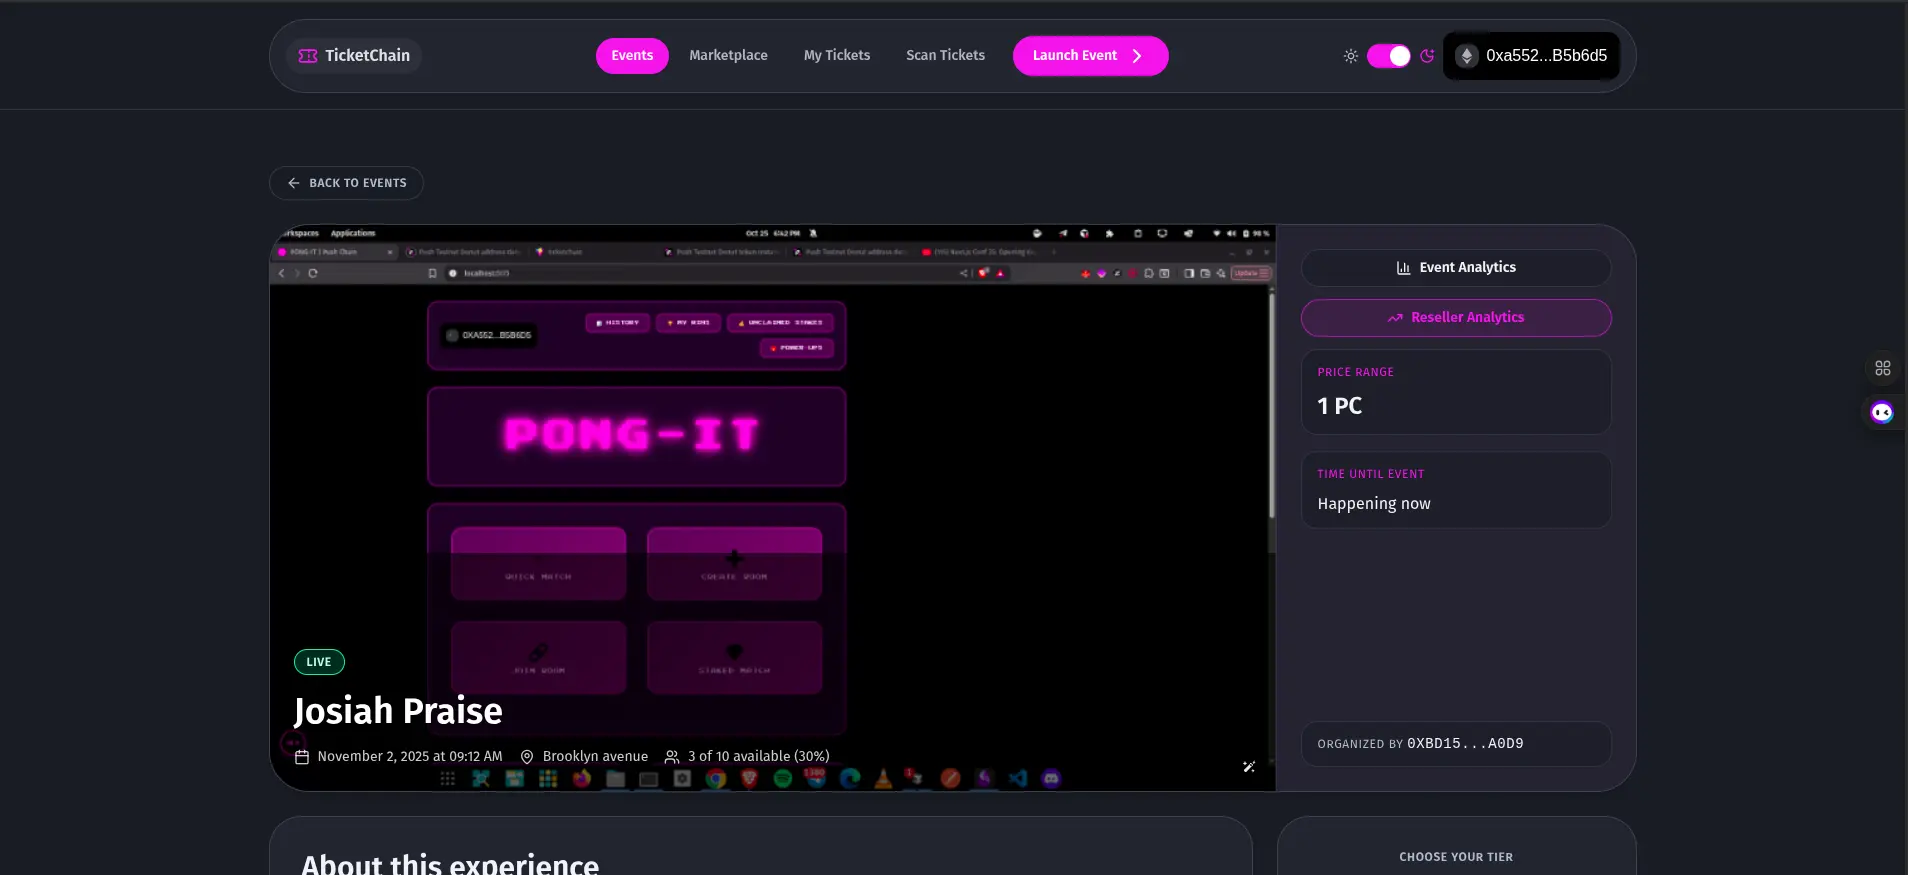Open Reseller Analytics

[1455, 318]
